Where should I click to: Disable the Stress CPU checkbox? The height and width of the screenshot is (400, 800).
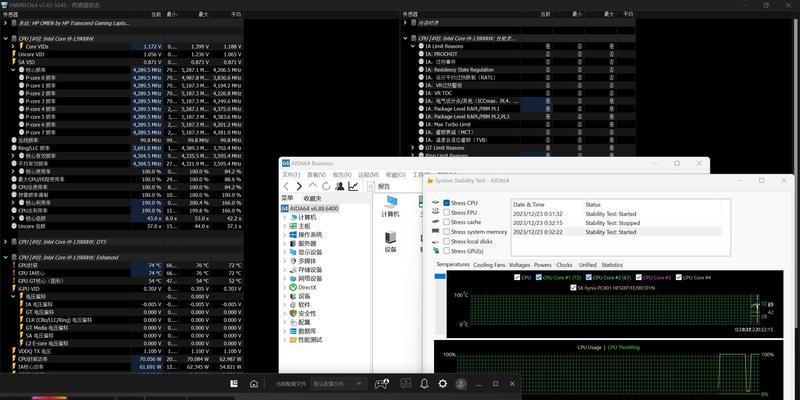coord(447,203)
